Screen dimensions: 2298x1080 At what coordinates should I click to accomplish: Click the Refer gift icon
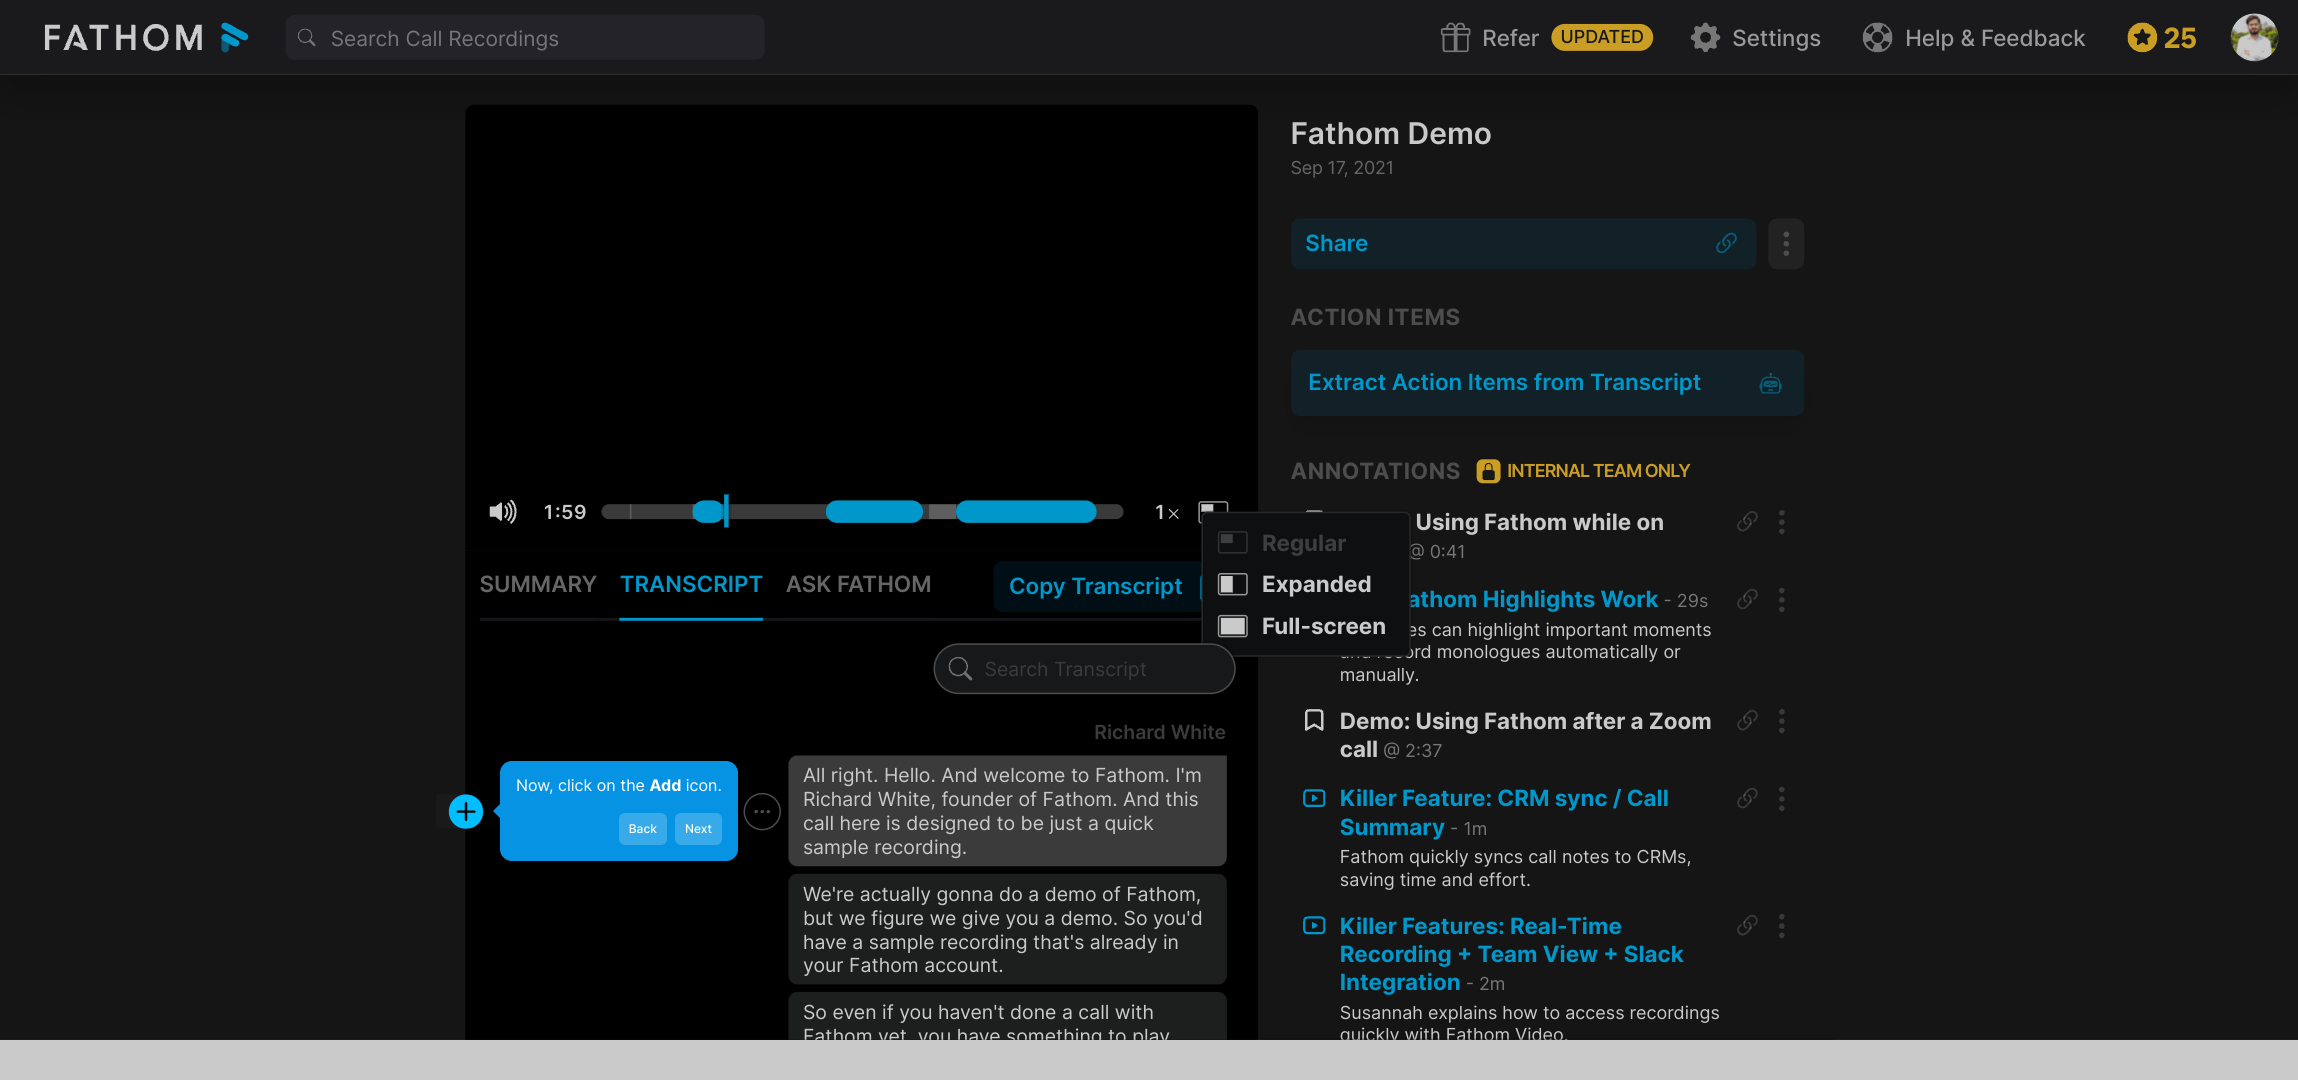coord(1455,38)
